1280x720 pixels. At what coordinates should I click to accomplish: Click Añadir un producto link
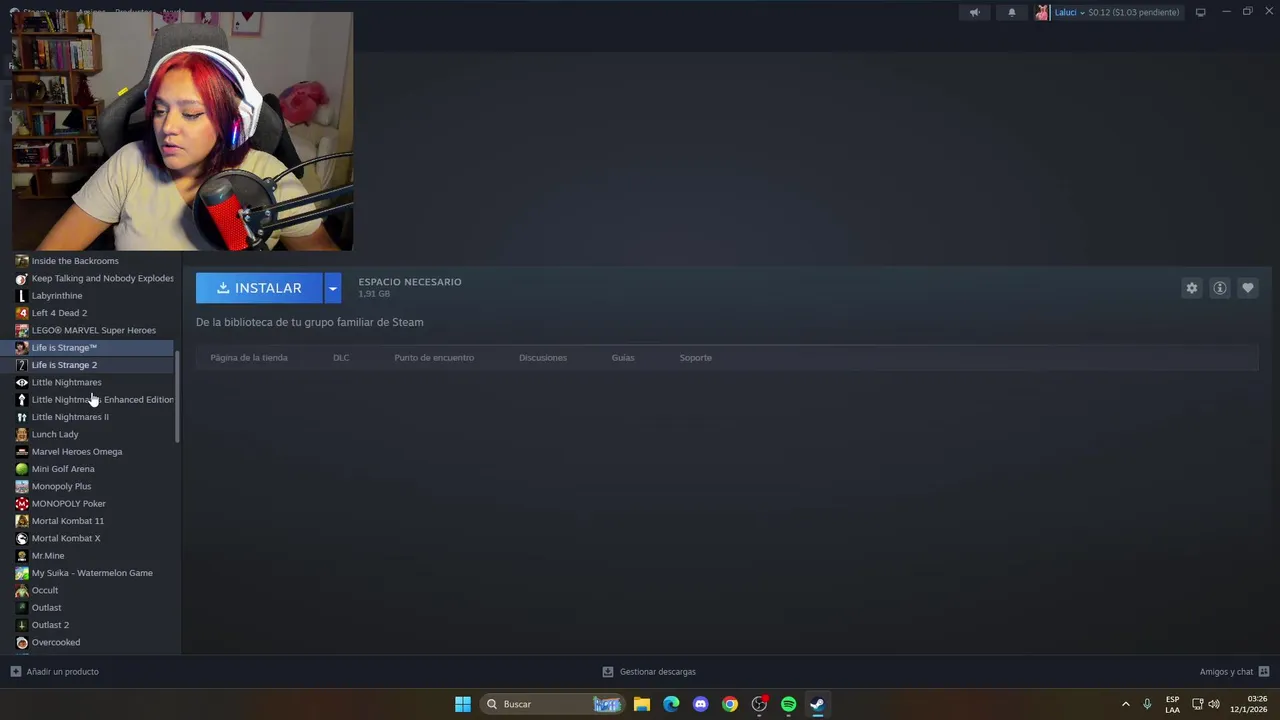point(55,672)
